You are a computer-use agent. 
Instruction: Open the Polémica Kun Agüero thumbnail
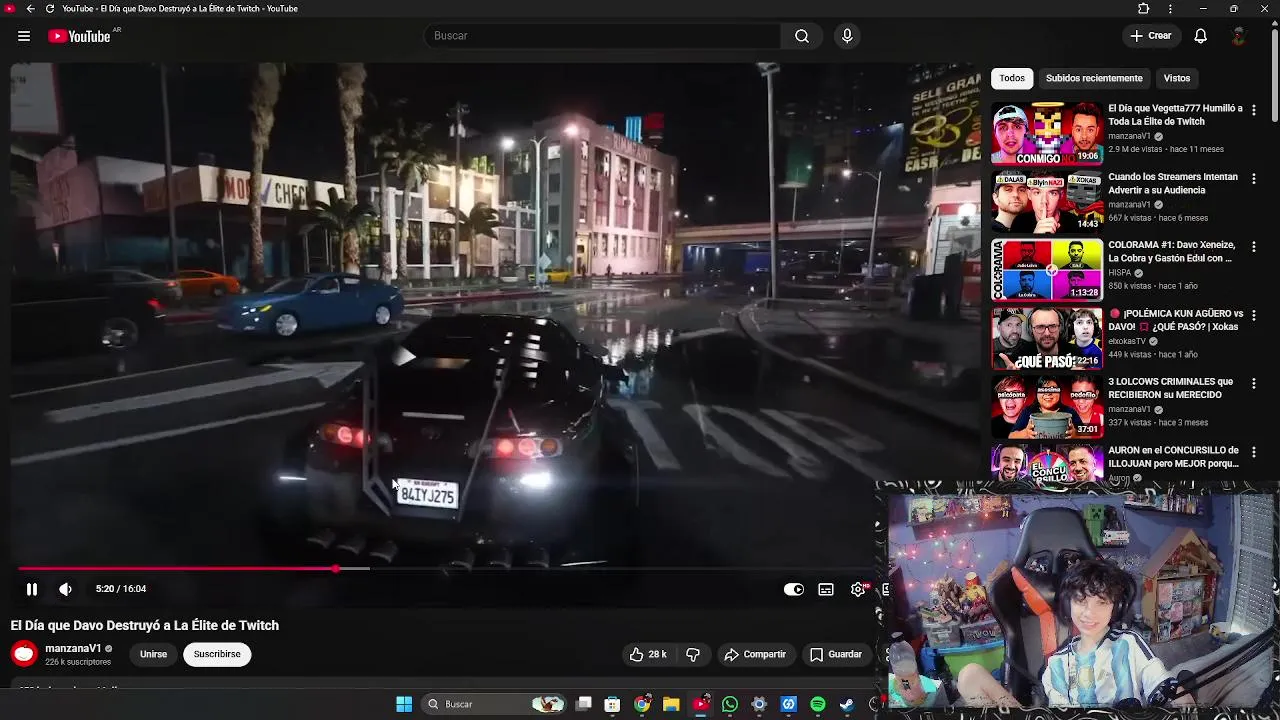1047,338
